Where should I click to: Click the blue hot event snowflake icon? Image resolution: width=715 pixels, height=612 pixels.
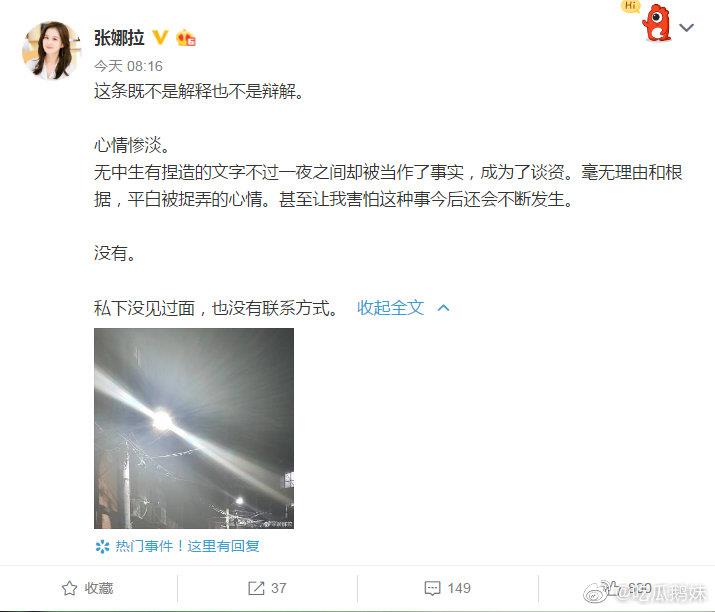tap(103, 546)
